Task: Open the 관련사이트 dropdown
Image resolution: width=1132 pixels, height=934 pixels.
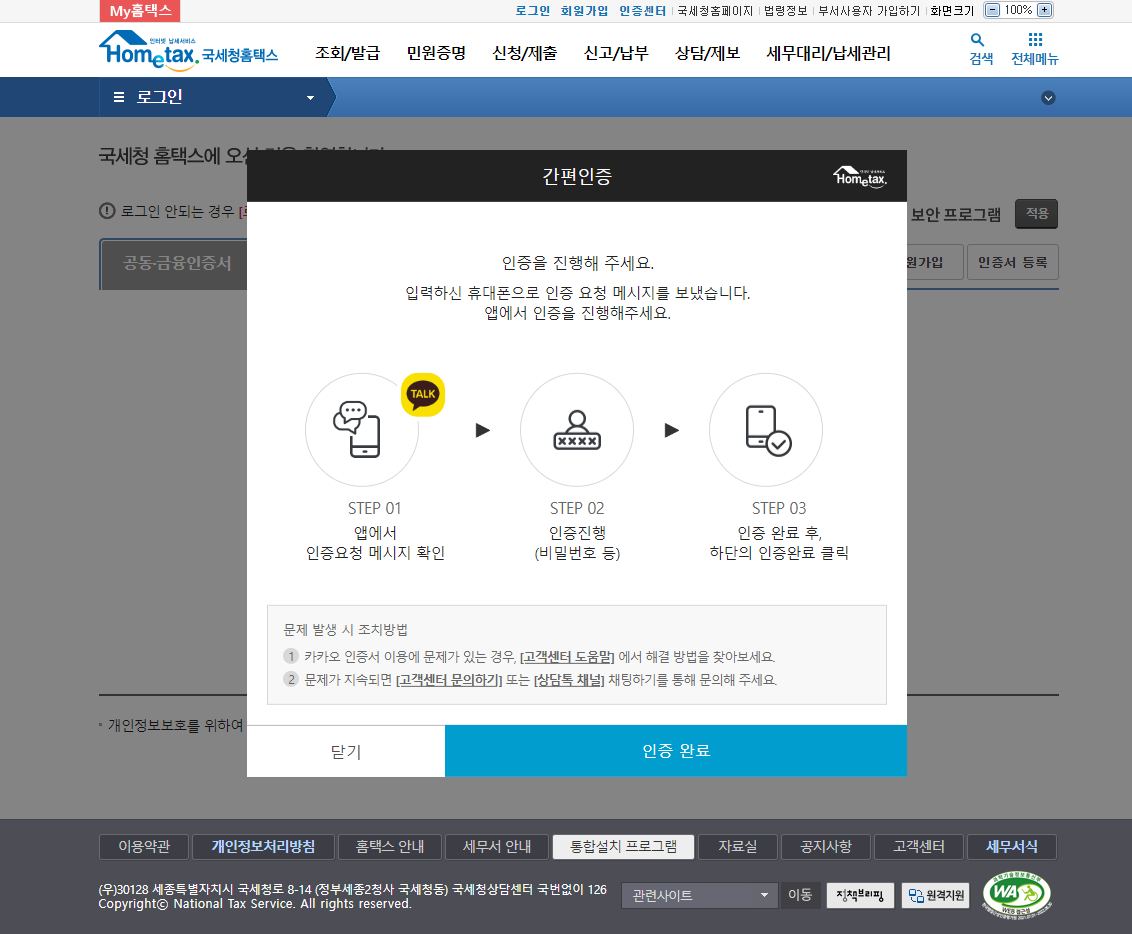Action: (x=698, y=895)
